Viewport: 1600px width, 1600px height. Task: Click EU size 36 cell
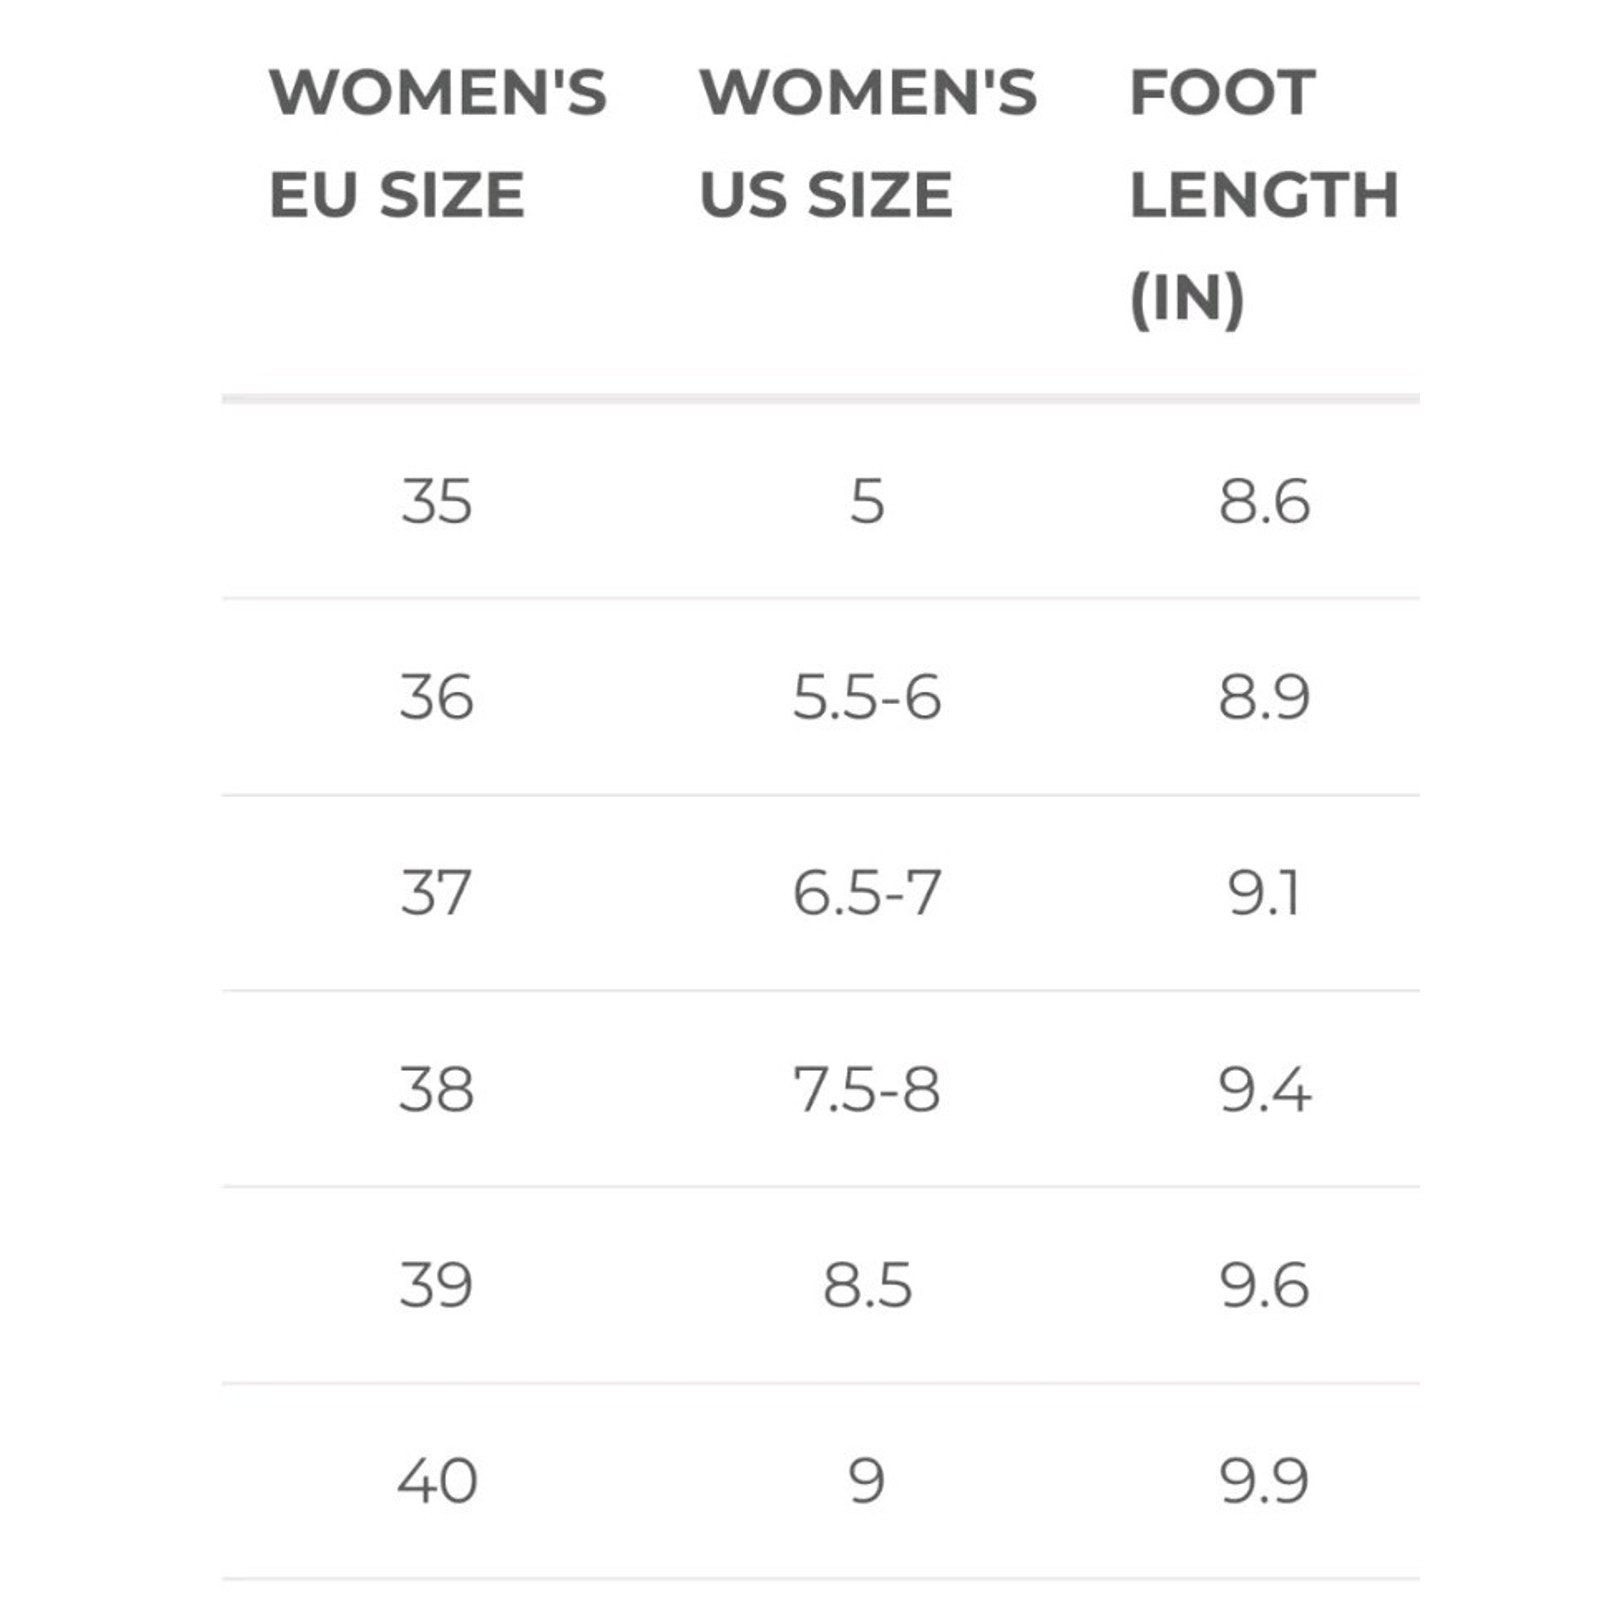(436, 697)
